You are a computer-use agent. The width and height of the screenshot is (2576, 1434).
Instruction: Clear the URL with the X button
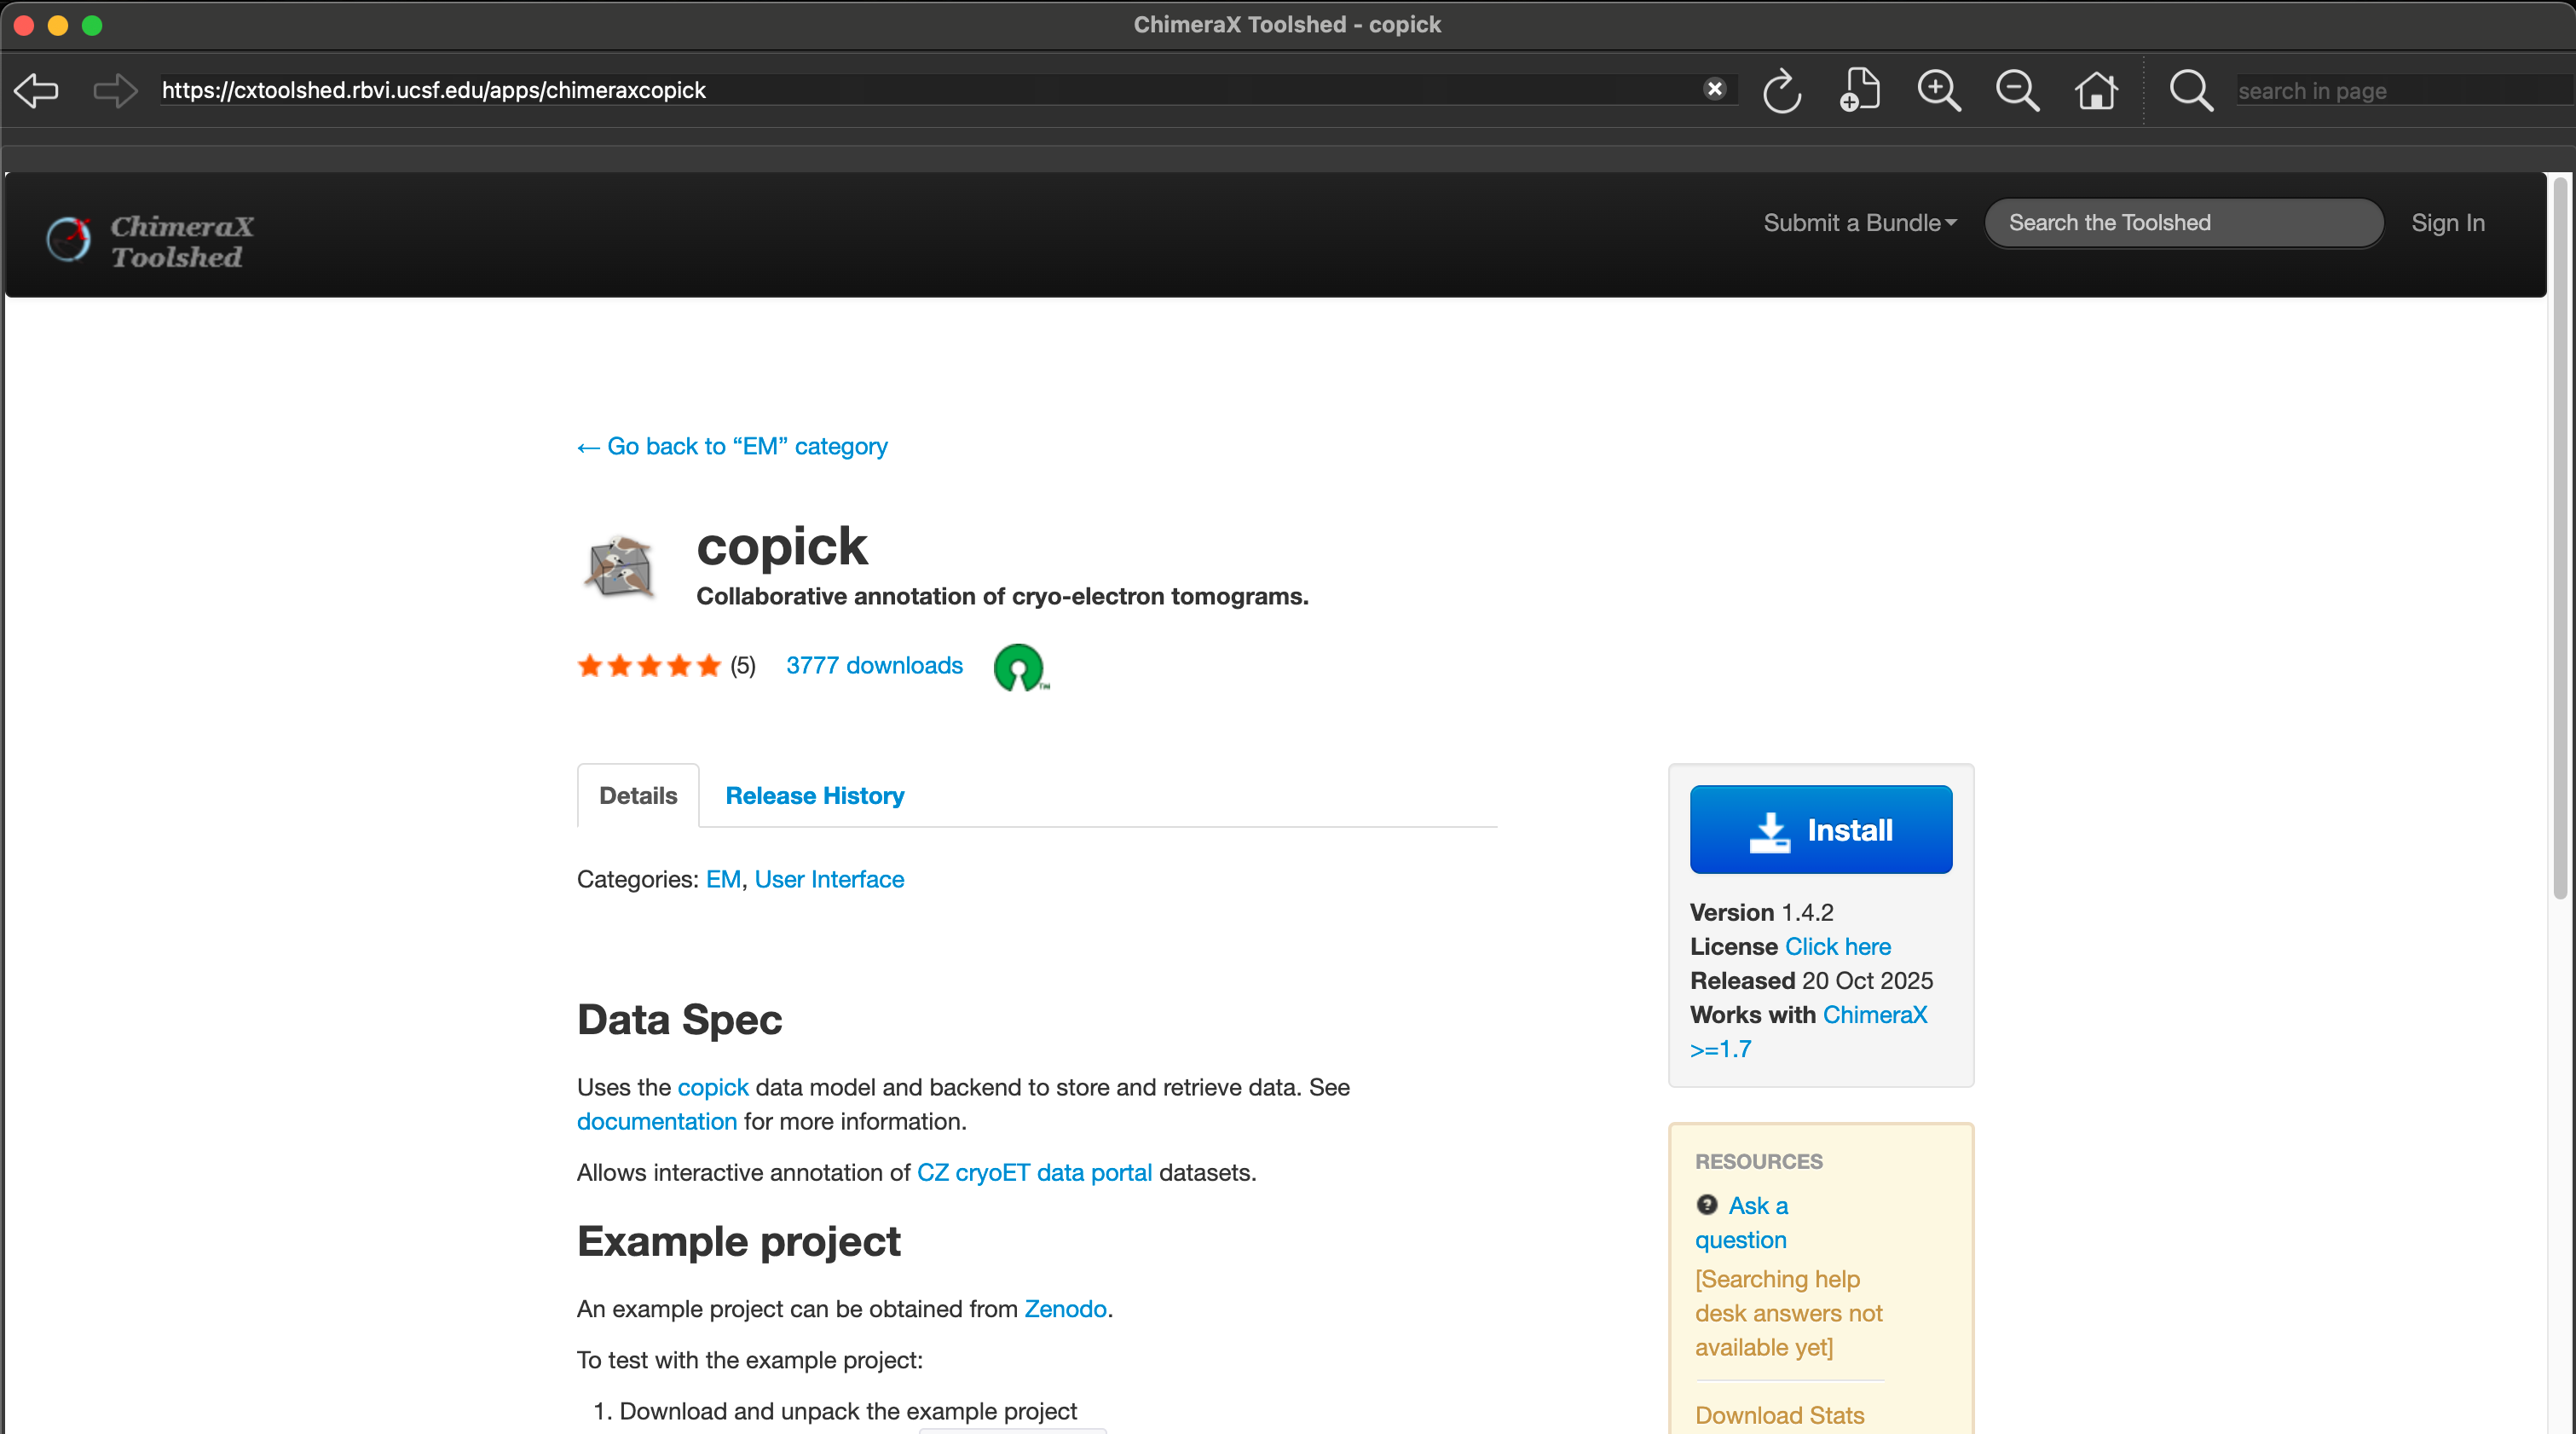pyautogui.click(x=1714, y=89)
